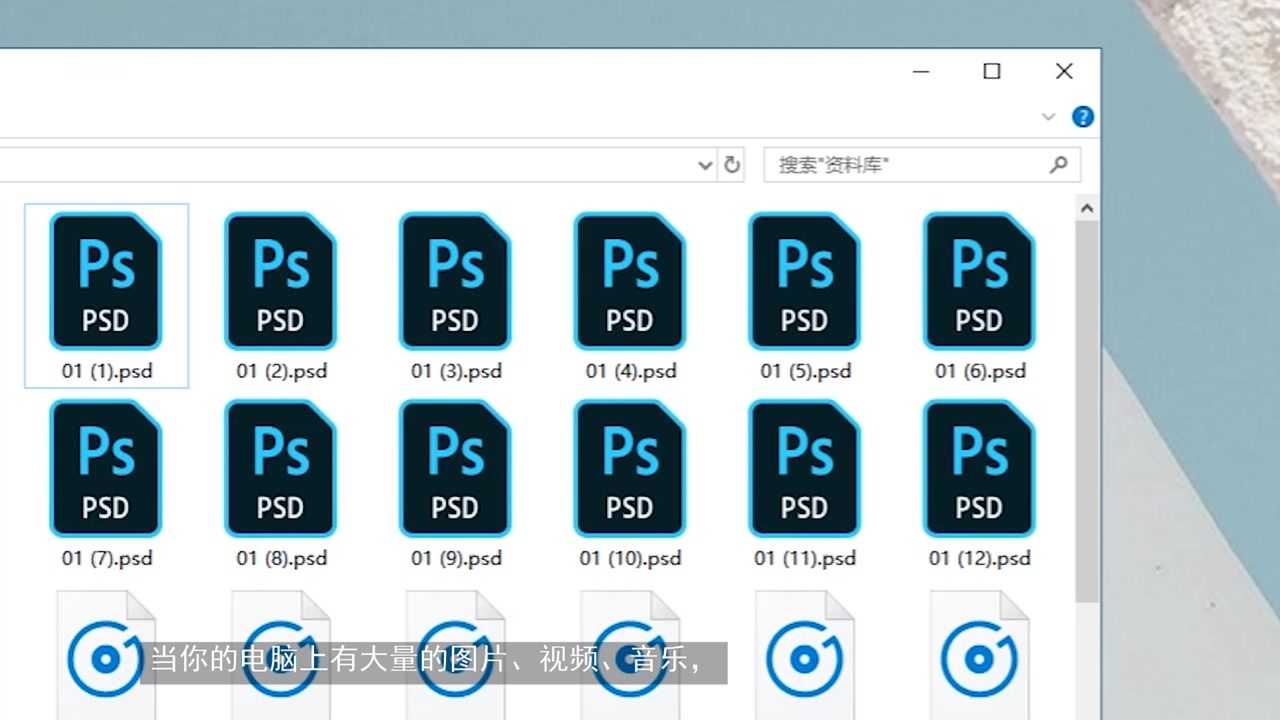1280x720 pixels.
Task: Click the file name 01 (11).psd
Action: (805, 558)
